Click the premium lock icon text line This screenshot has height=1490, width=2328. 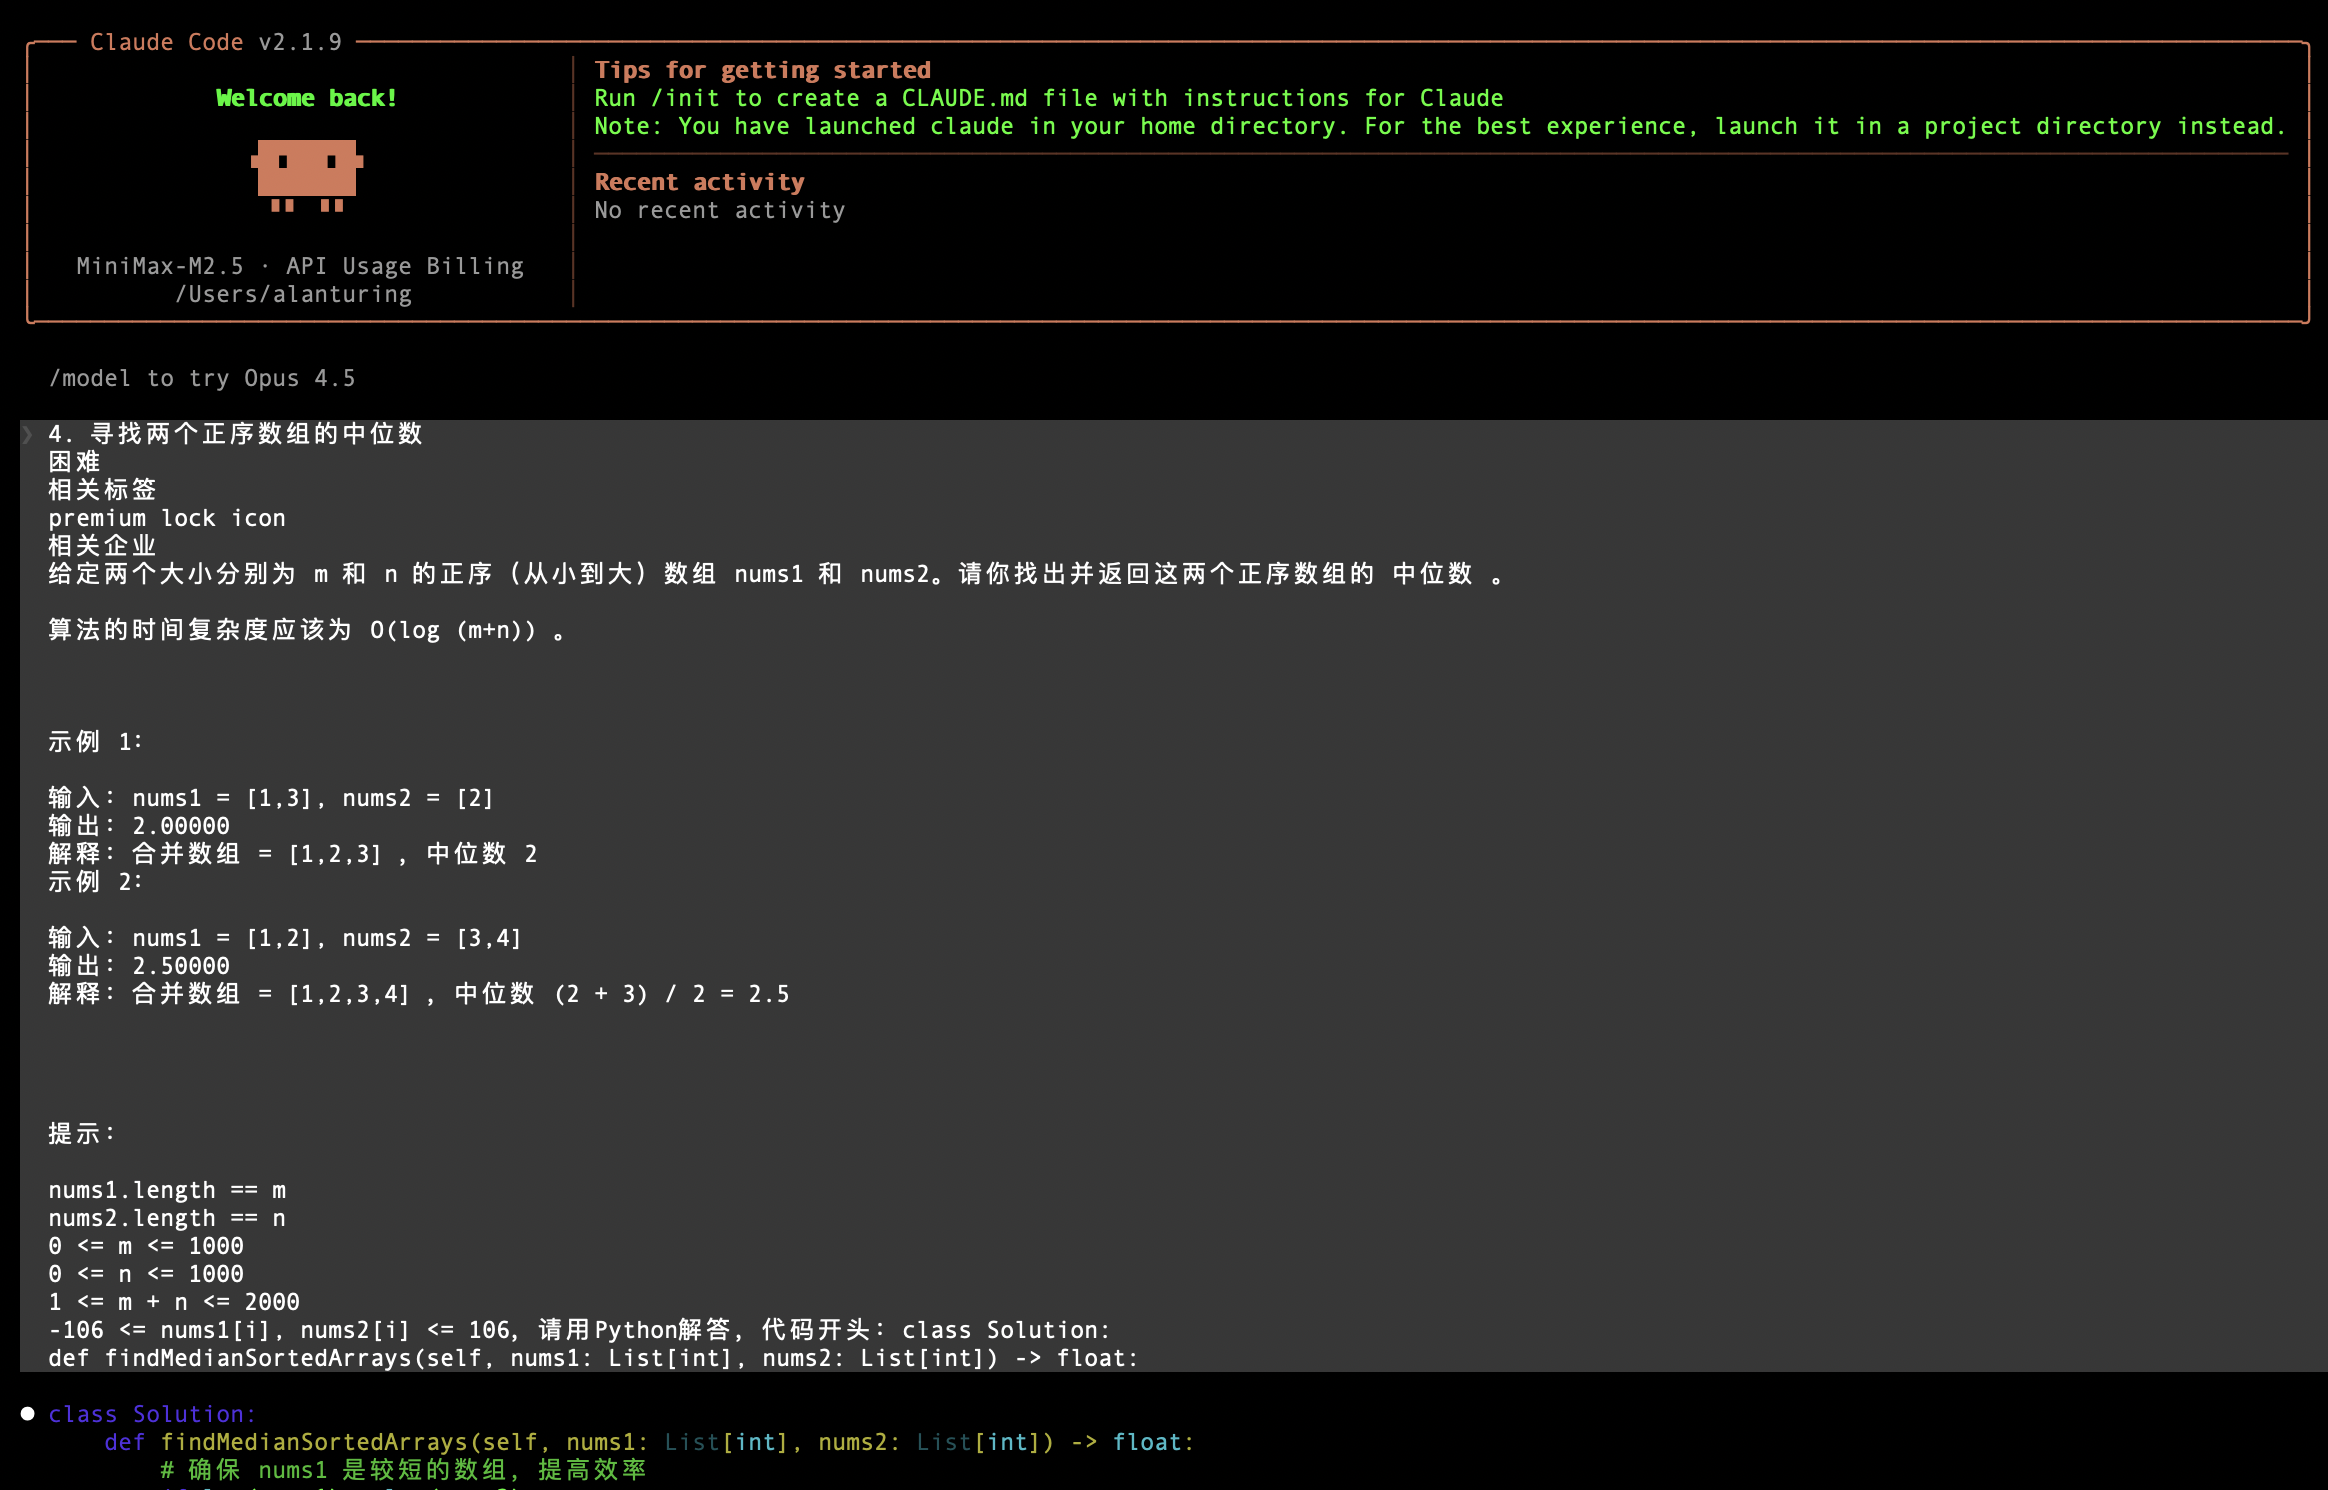tap(167, 518)
